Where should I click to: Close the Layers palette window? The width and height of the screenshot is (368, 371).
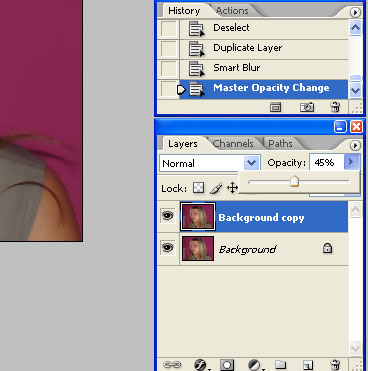click(x=356, y=127)
